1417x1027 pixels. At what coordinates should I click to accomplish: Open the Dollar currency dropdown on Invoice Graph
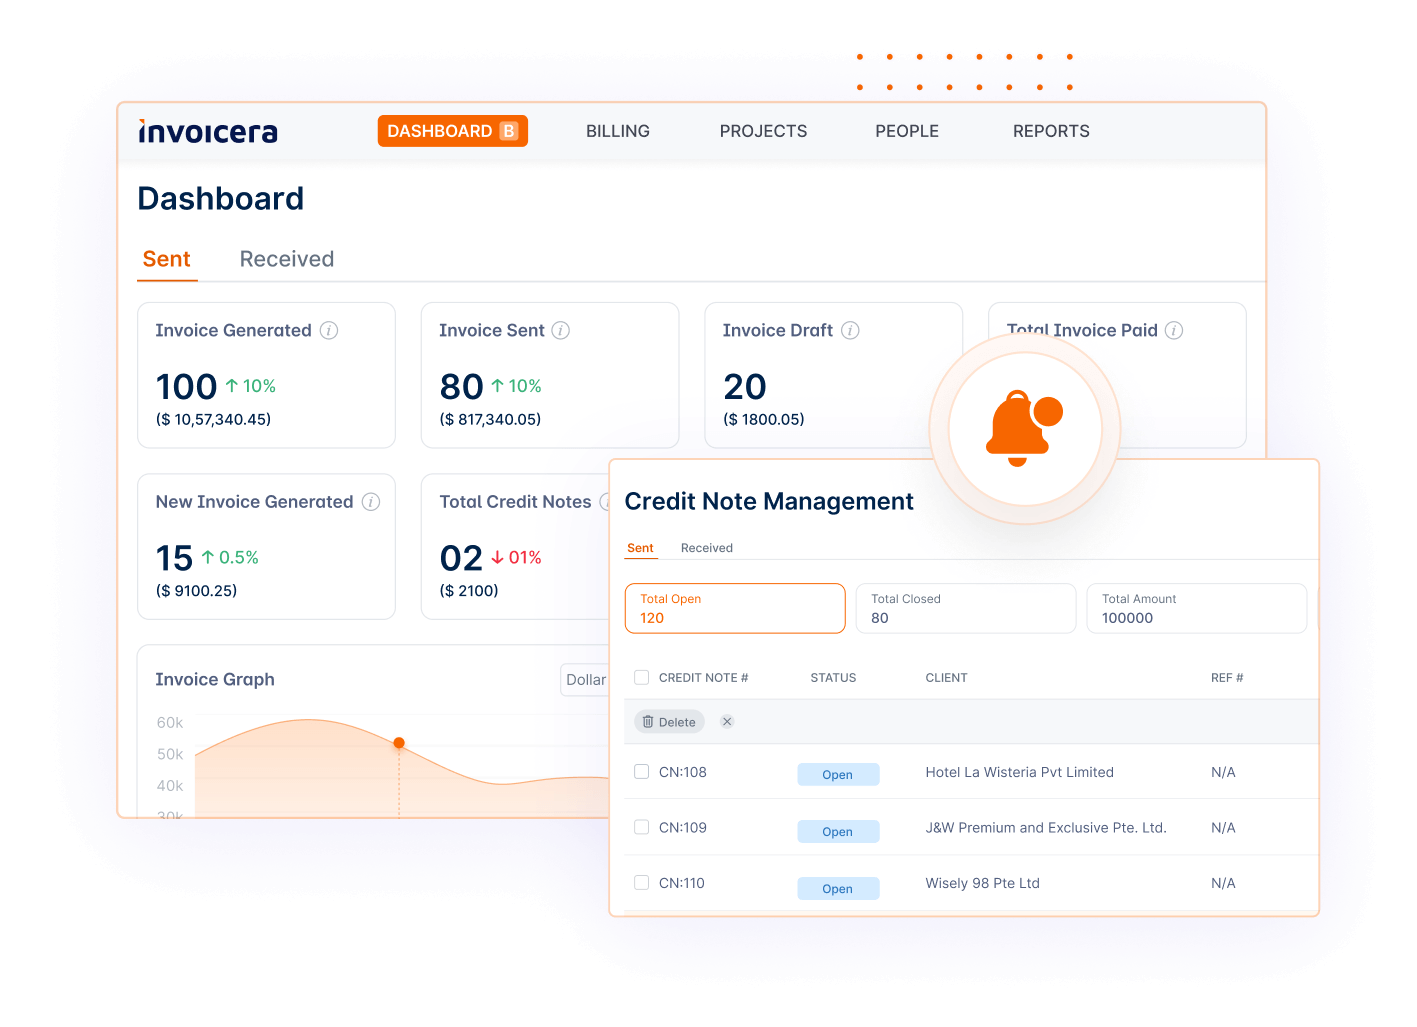pyautogui.click(x=585, y=680)
